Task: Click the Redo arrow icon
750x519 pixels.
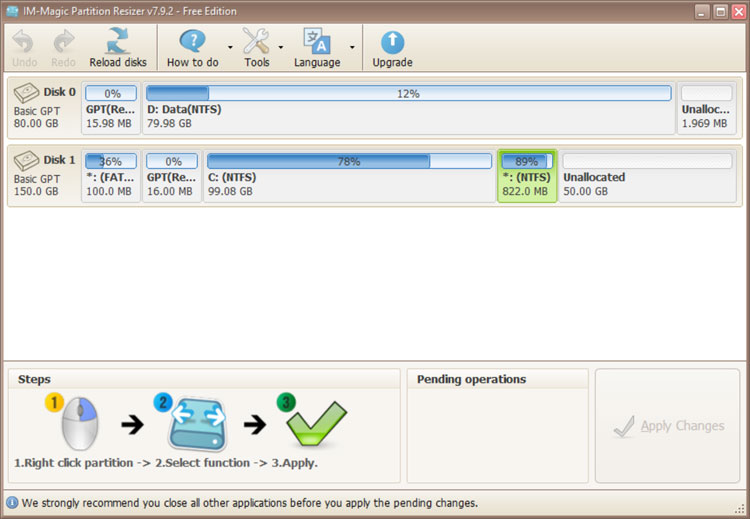Action: tap(64, 42)
